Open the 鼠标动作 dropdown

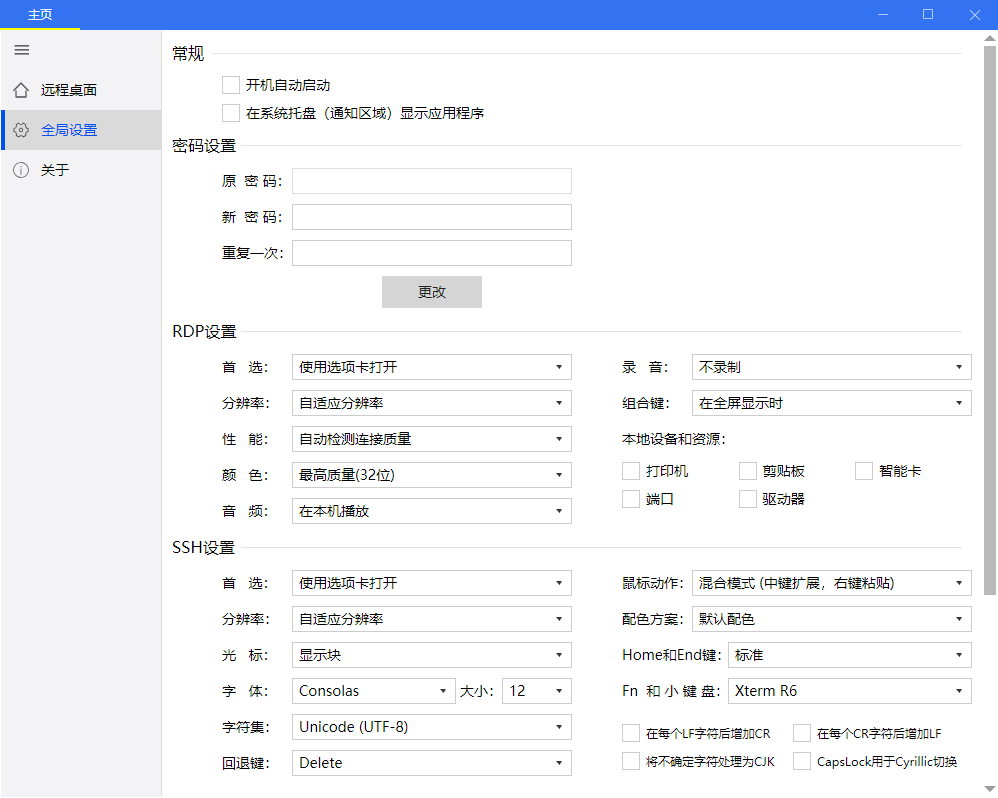click(x=831, y=583)
